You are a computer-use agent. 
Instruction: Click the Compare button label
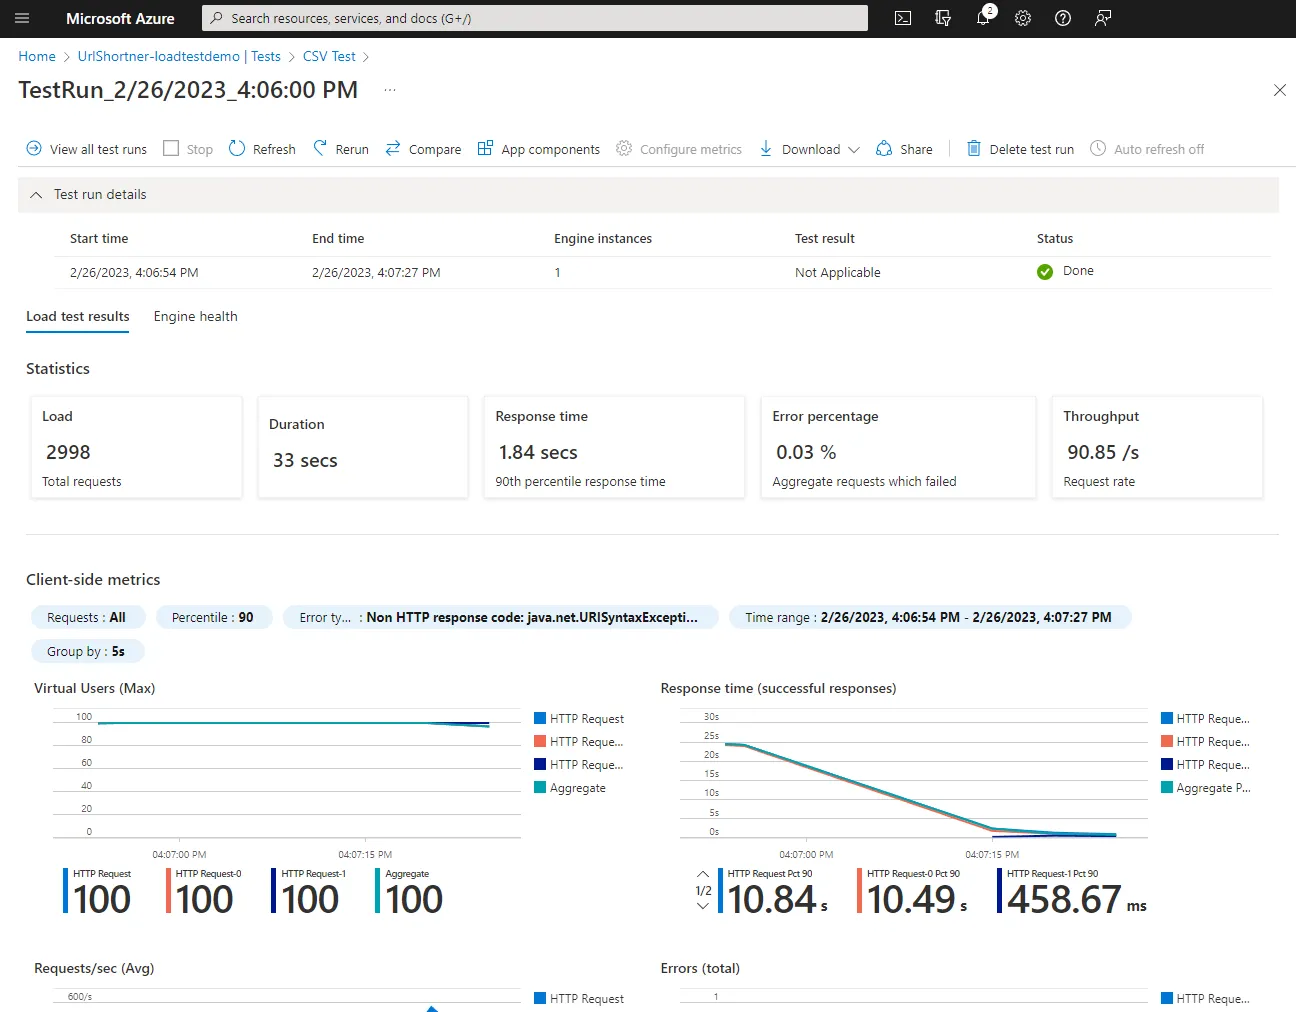[435, 149]
